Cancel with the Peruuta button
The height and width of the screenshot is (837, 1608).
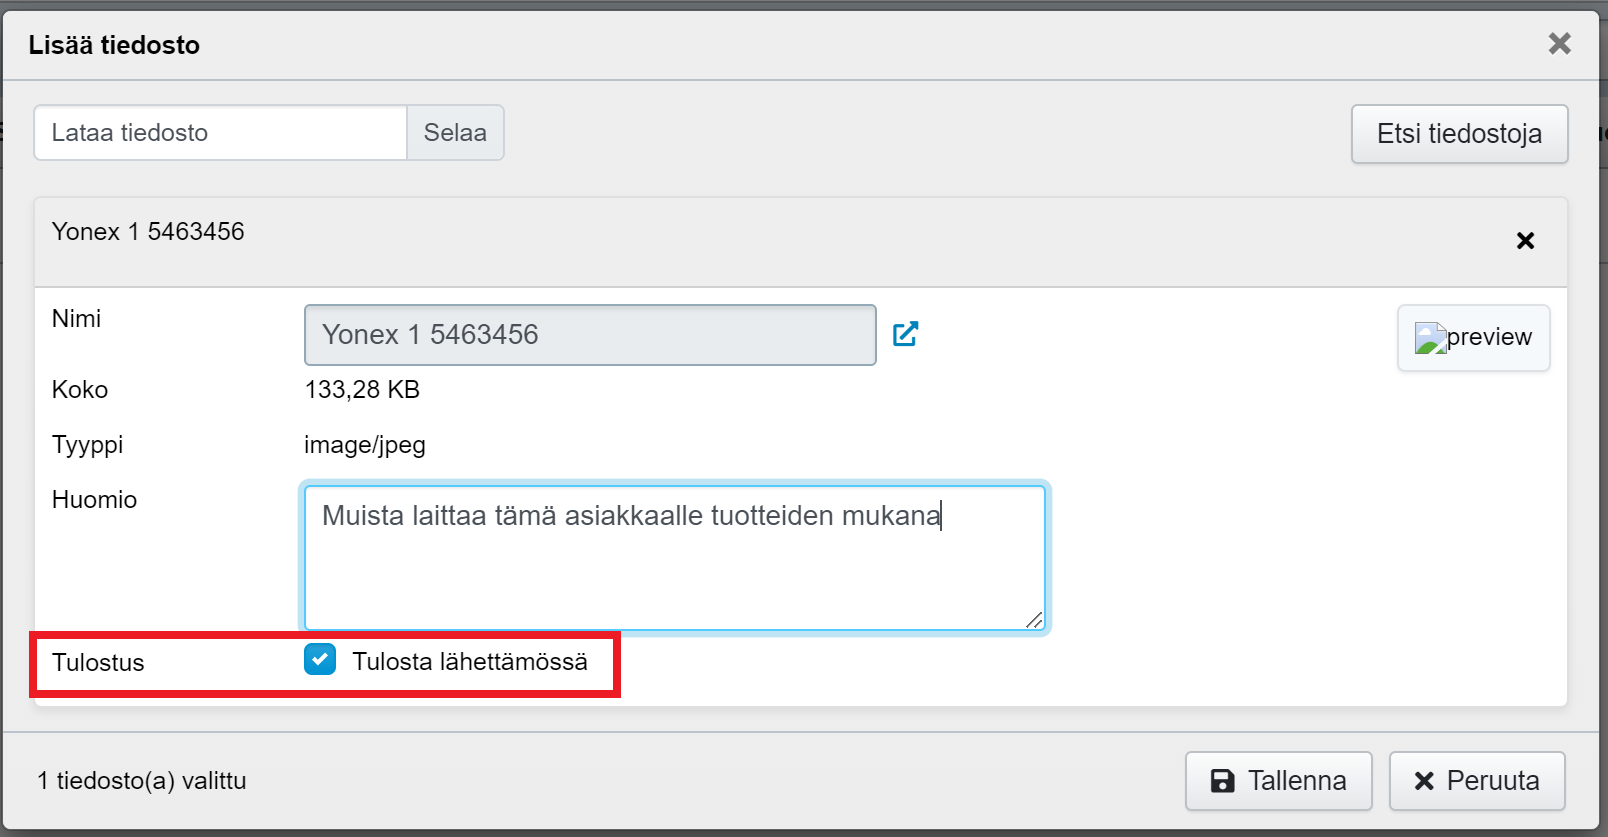(x=1477, y=781)
